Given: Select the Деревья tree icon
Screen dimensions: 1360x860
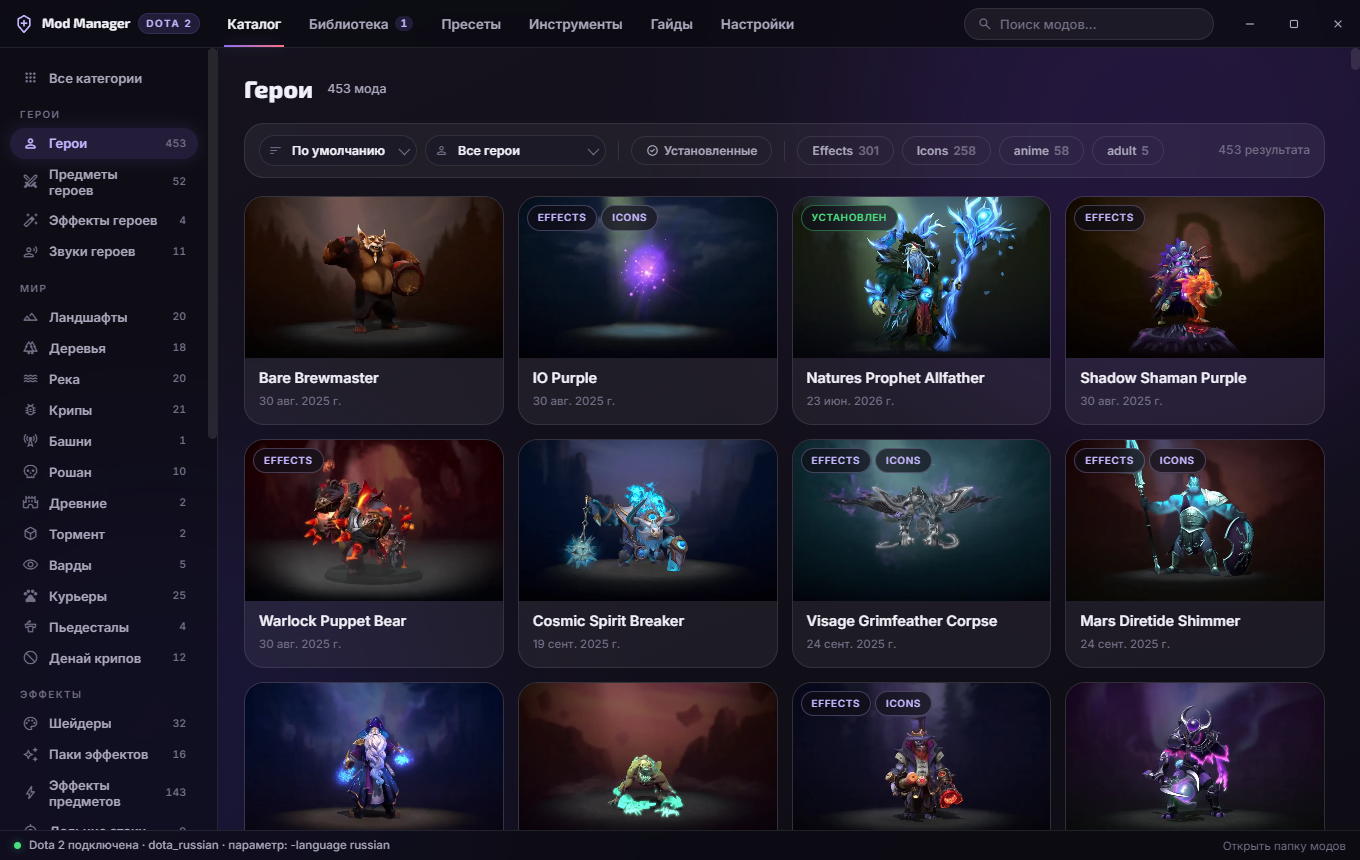Looking at the screenshot, I should 30,349.
